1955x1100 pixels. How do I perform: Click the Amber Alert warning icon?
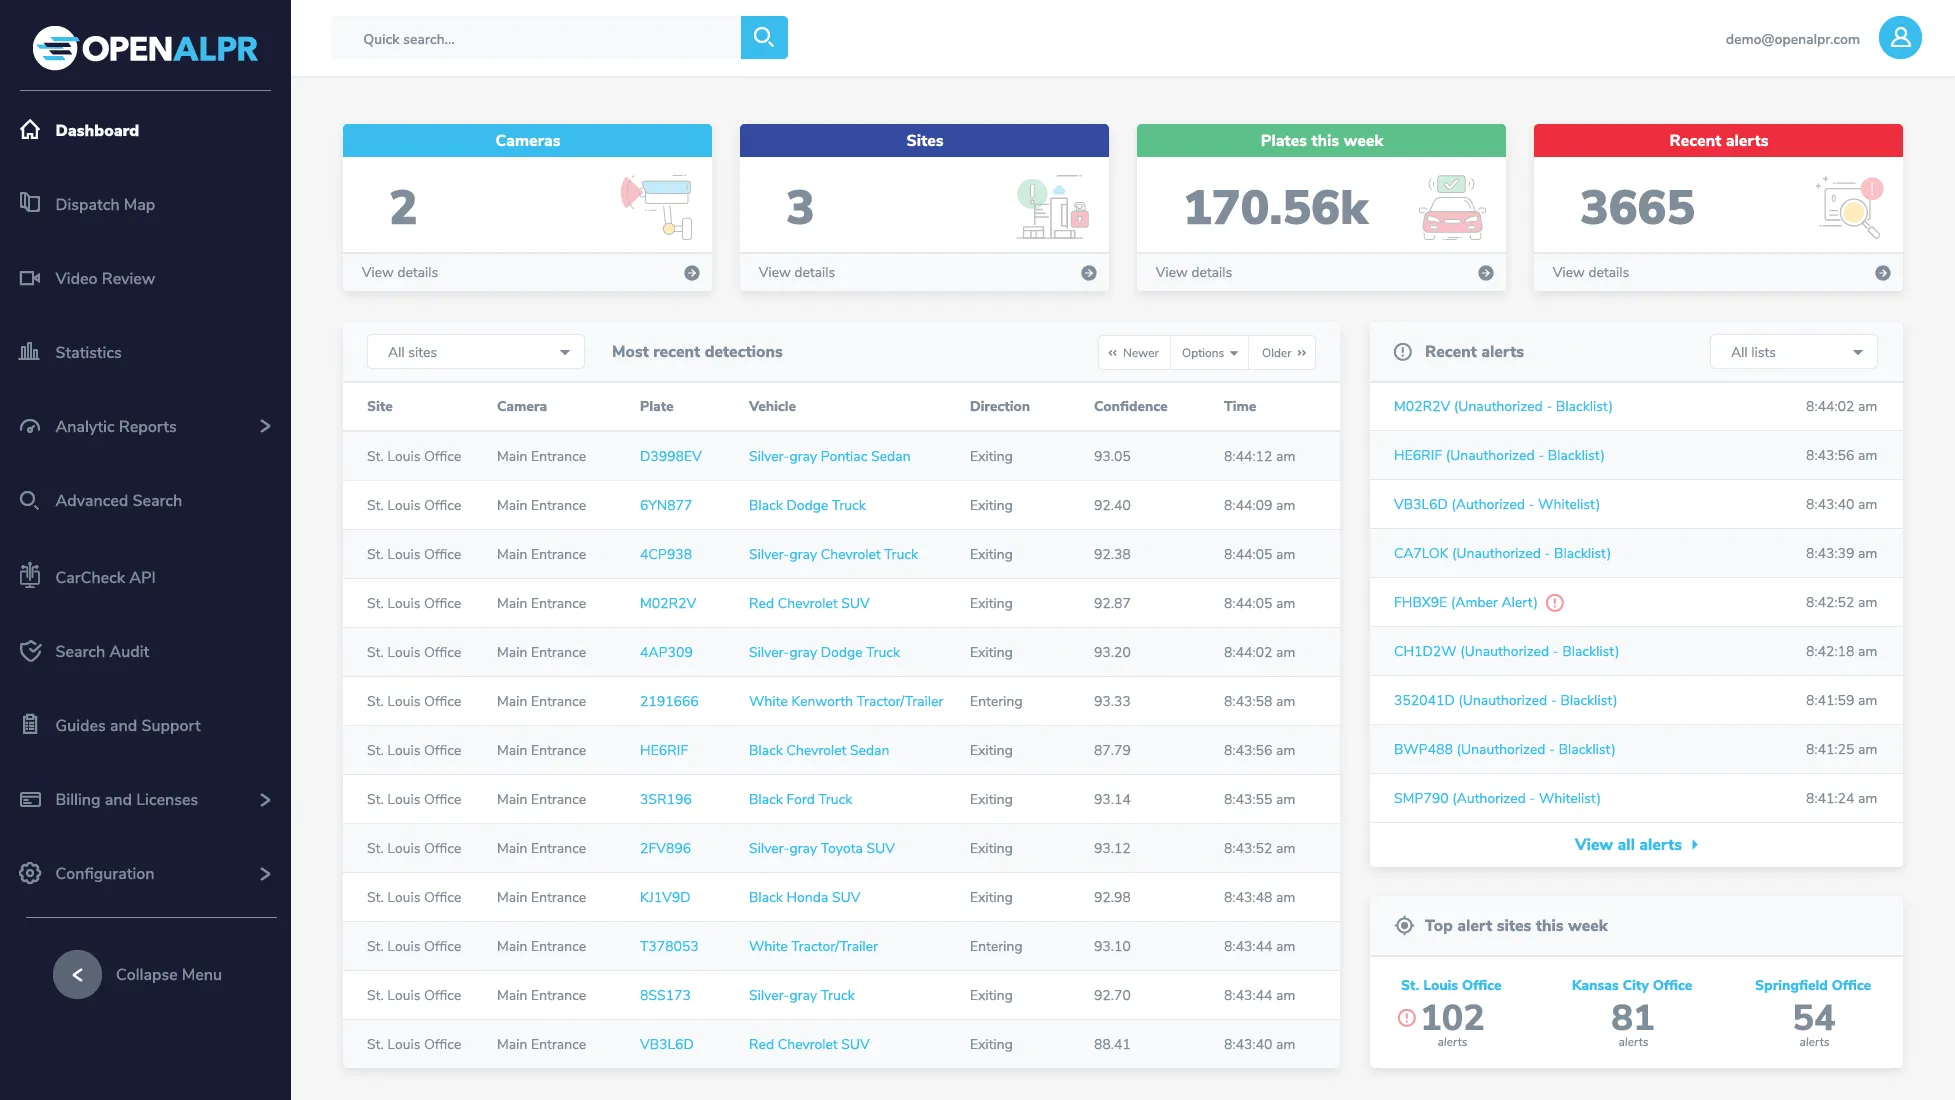coord(1554,603)
